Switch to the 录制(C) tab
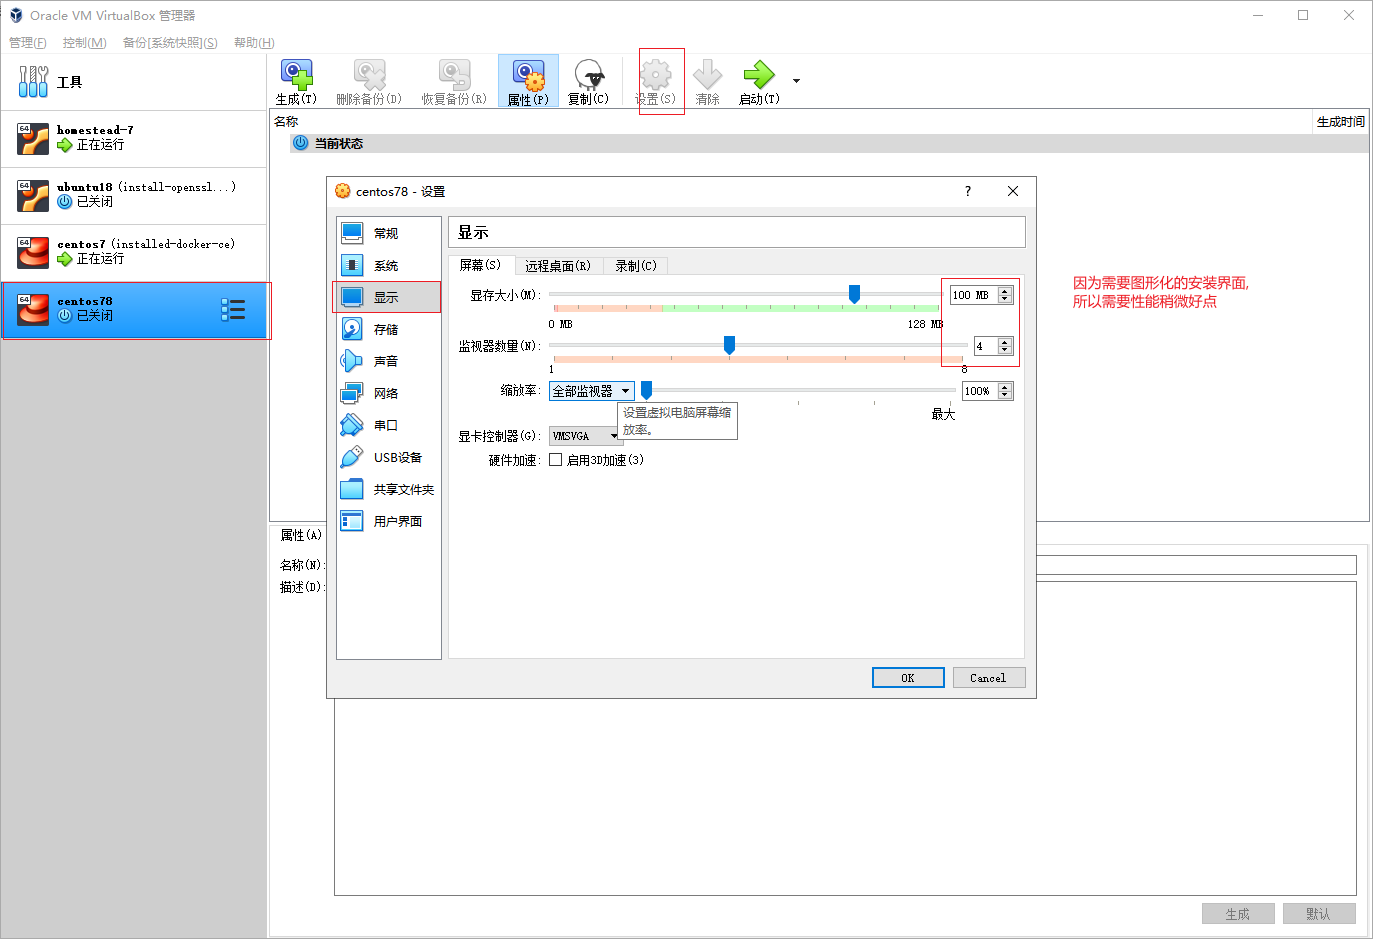The image size is (1373, 939). (x=636, y=266)
